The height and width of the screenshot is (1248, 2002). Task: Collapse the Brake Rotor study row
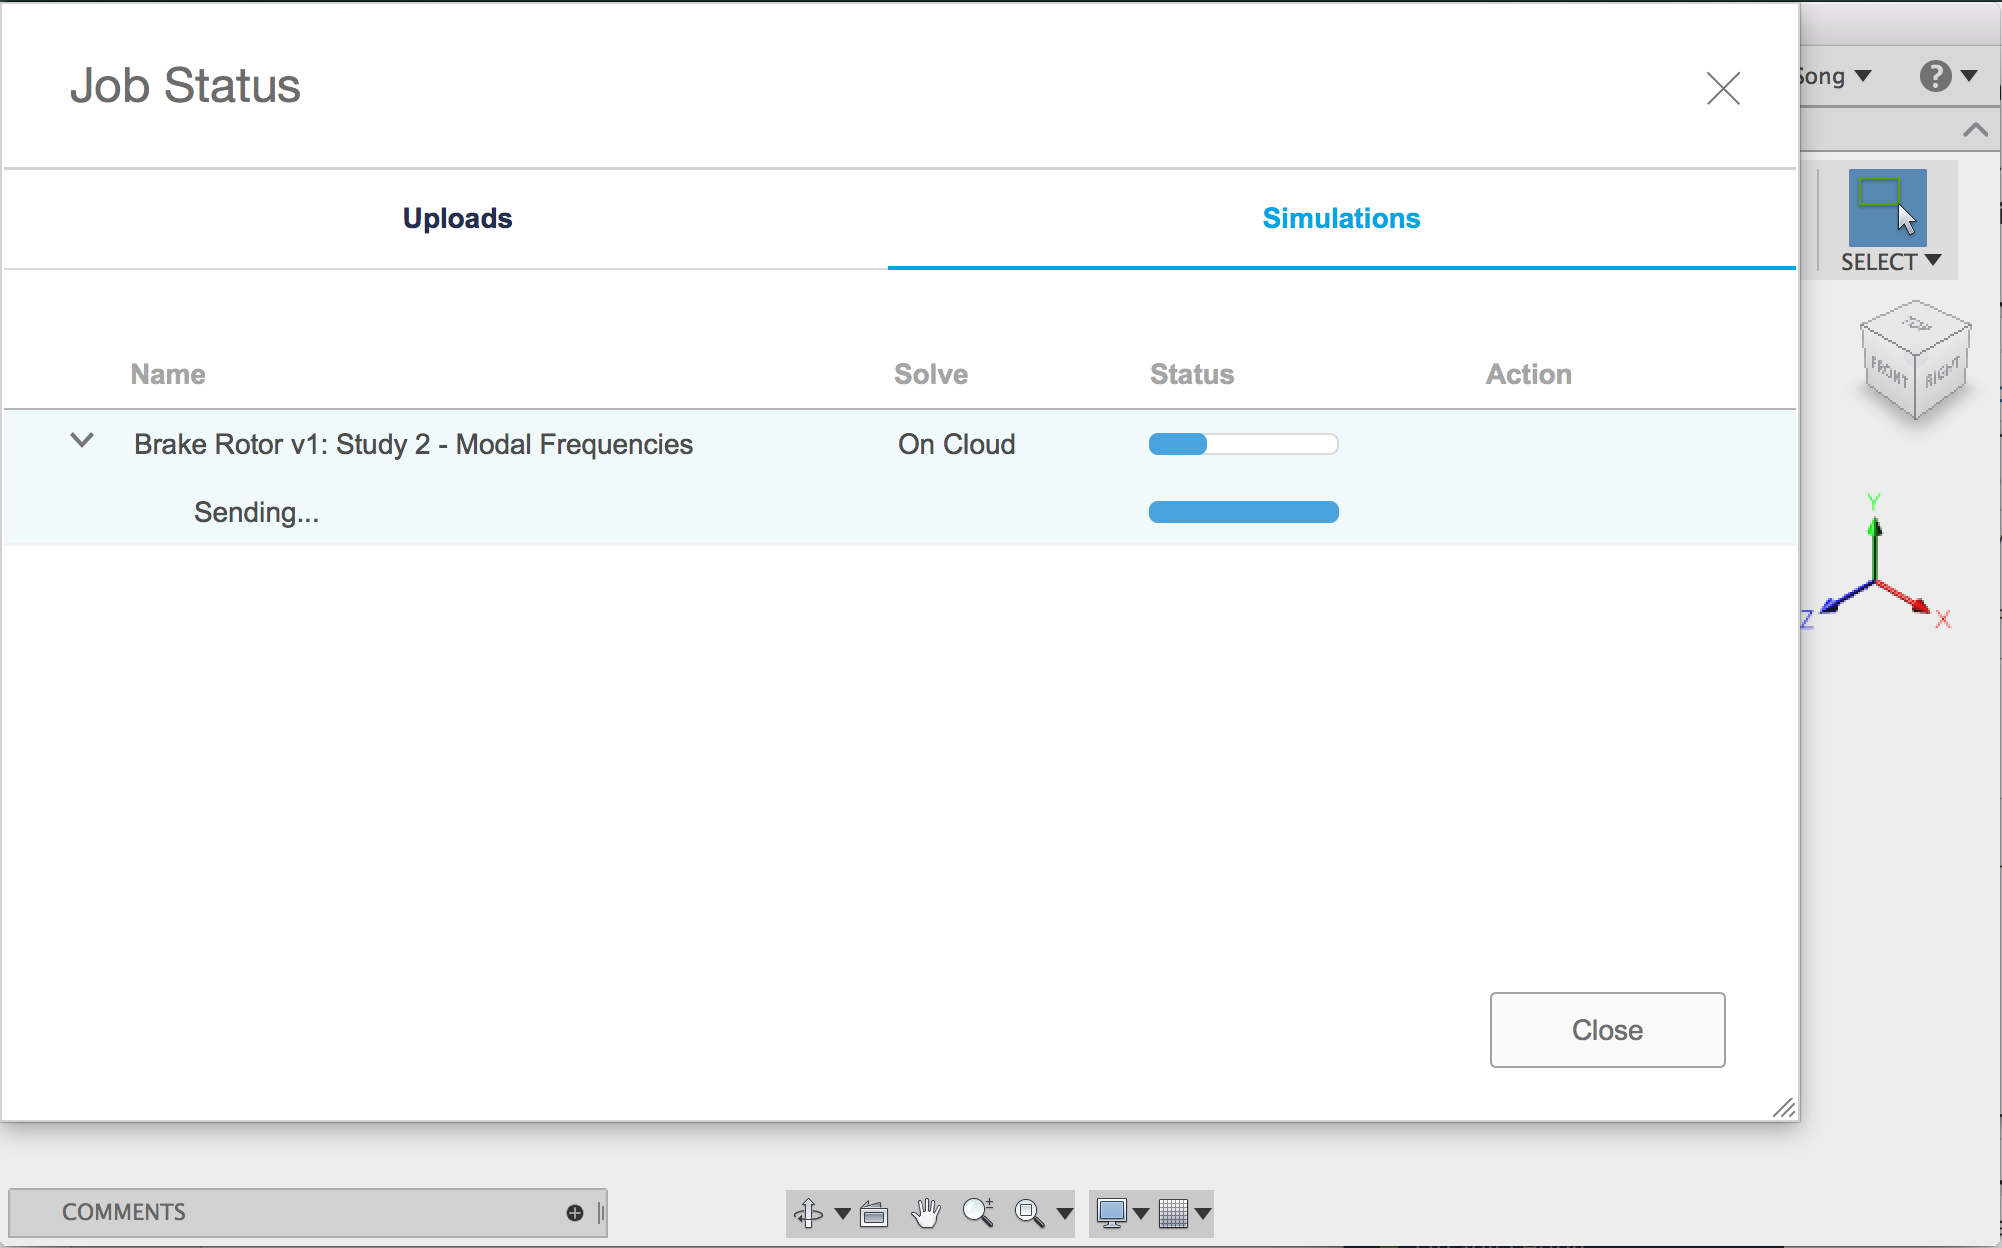pos(82,441)
